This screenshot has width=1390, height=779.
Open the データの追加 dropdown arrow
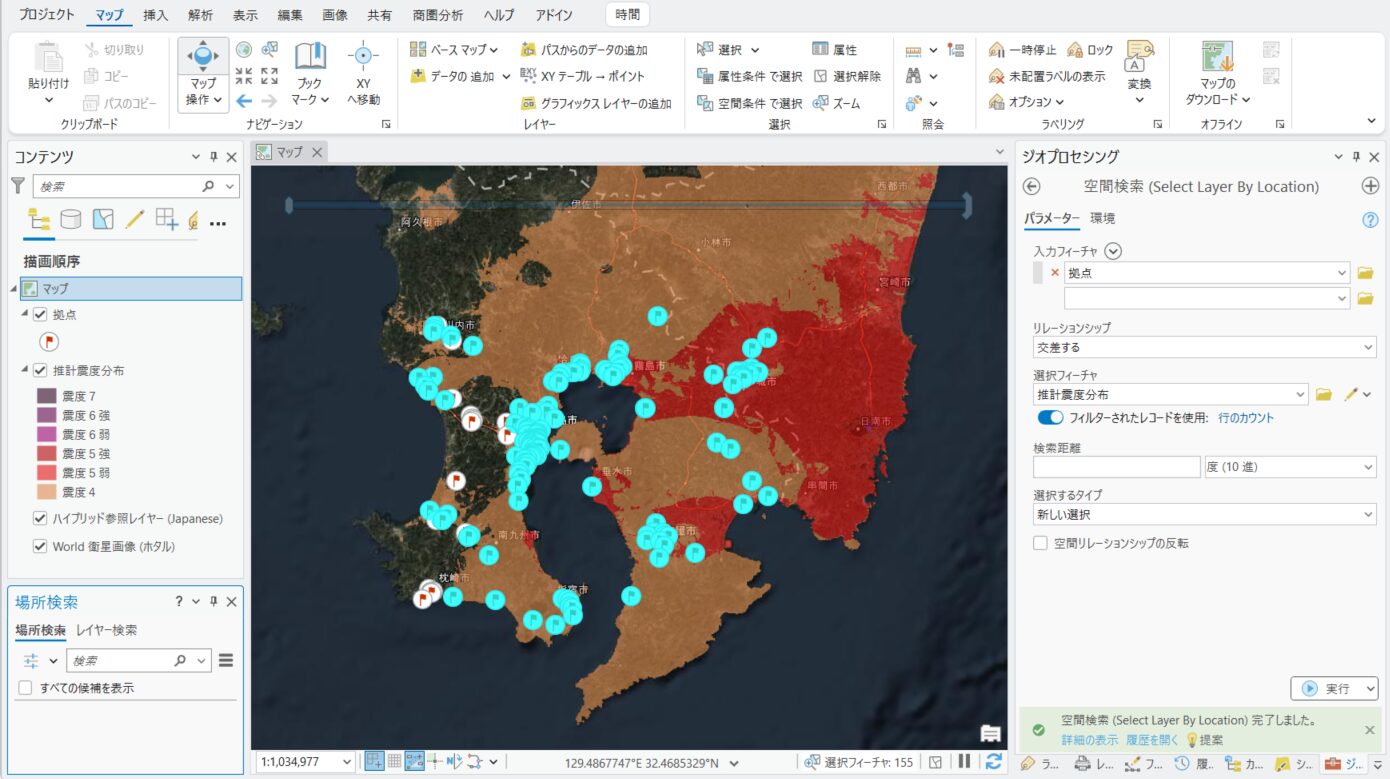click(x=506, y=76)
